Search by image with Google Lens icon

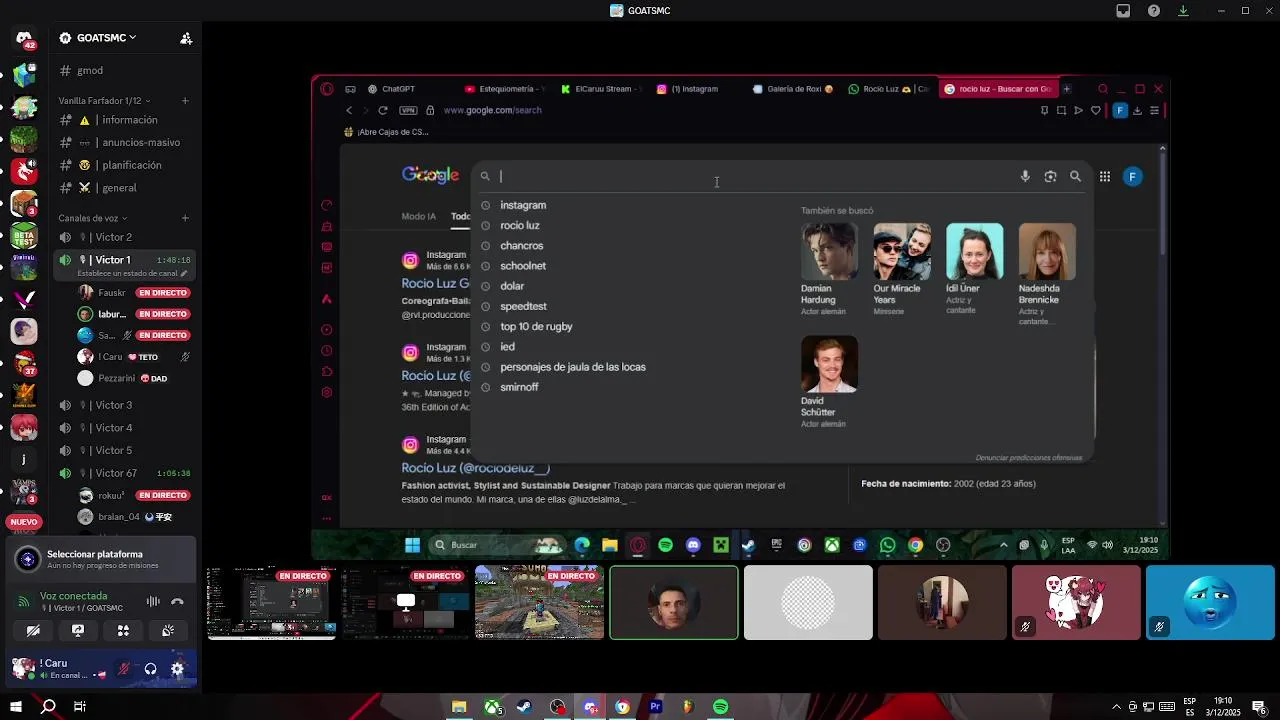[1050, 176]
